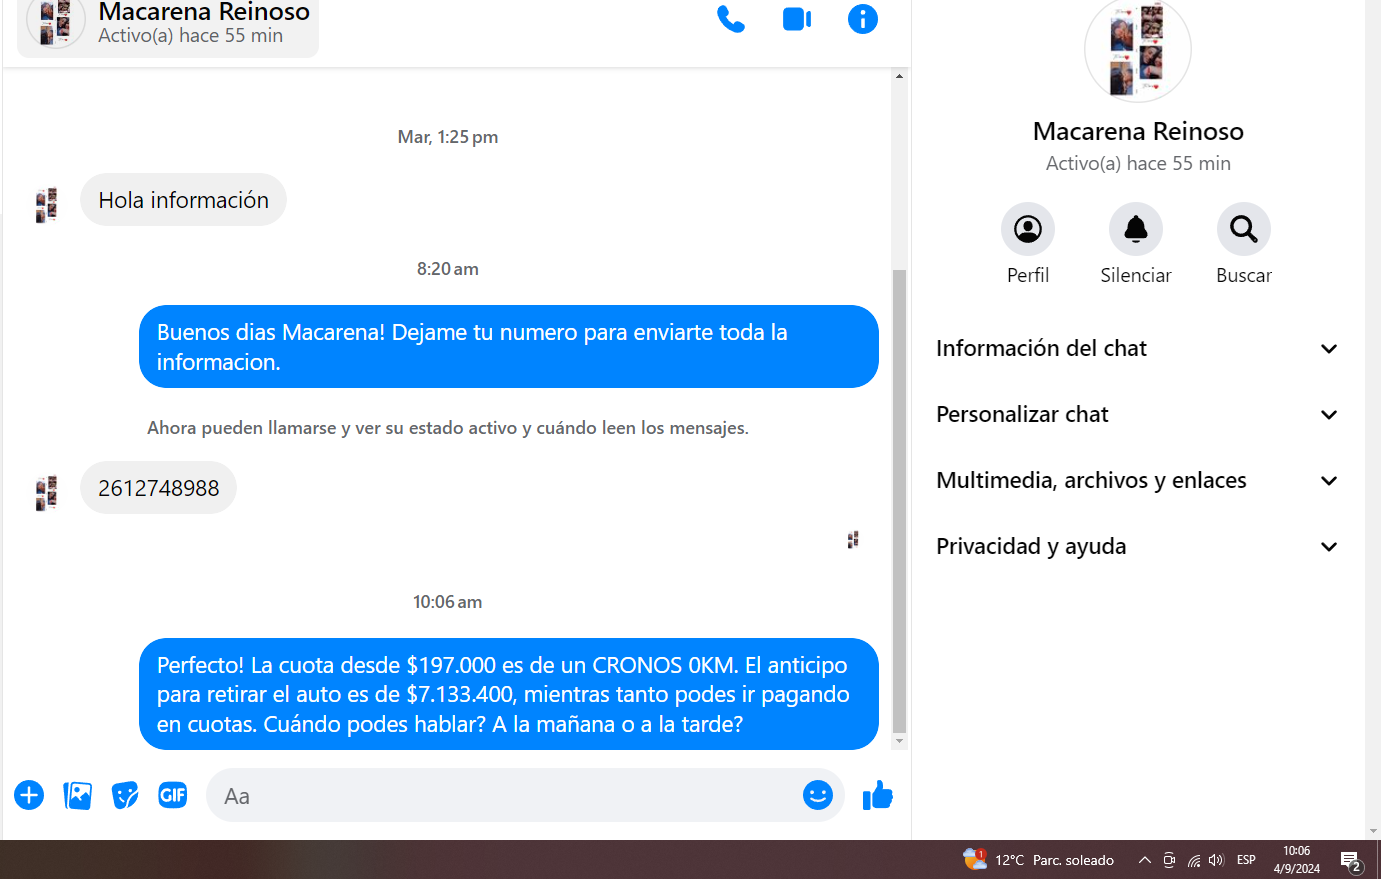1381x879 pixels.
Task: Open the Windows notification center
Action: 1351,860
